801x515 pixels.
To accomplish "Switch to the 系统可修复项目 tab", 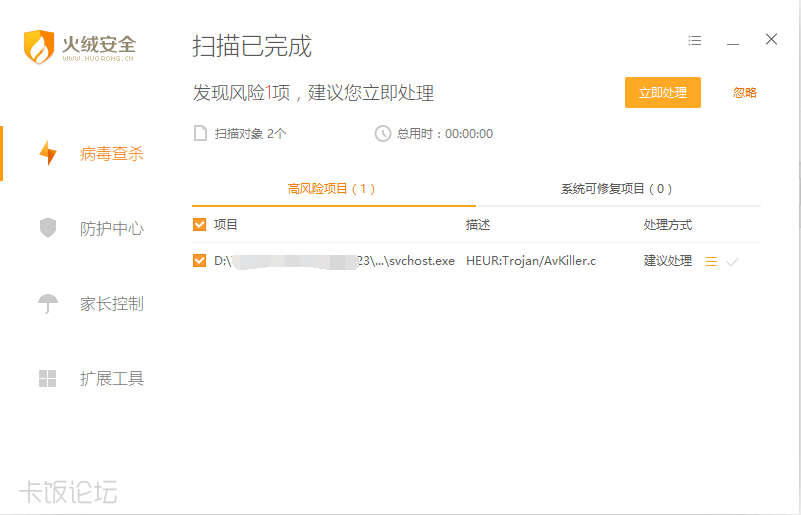I will pyautogui.click(x=616, y=188).
